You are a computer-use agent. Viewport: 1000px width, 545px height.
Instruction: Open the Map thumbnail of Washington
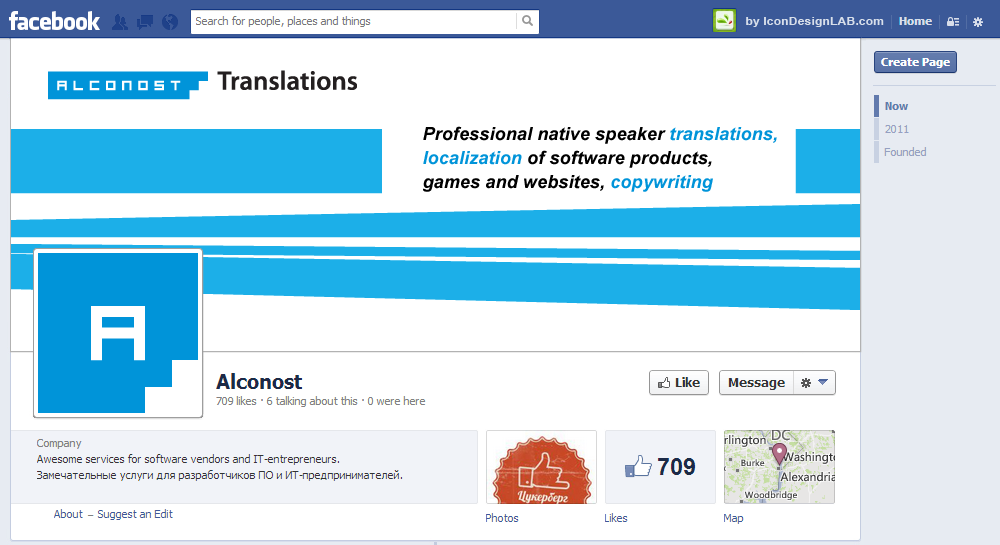(779, 467)
